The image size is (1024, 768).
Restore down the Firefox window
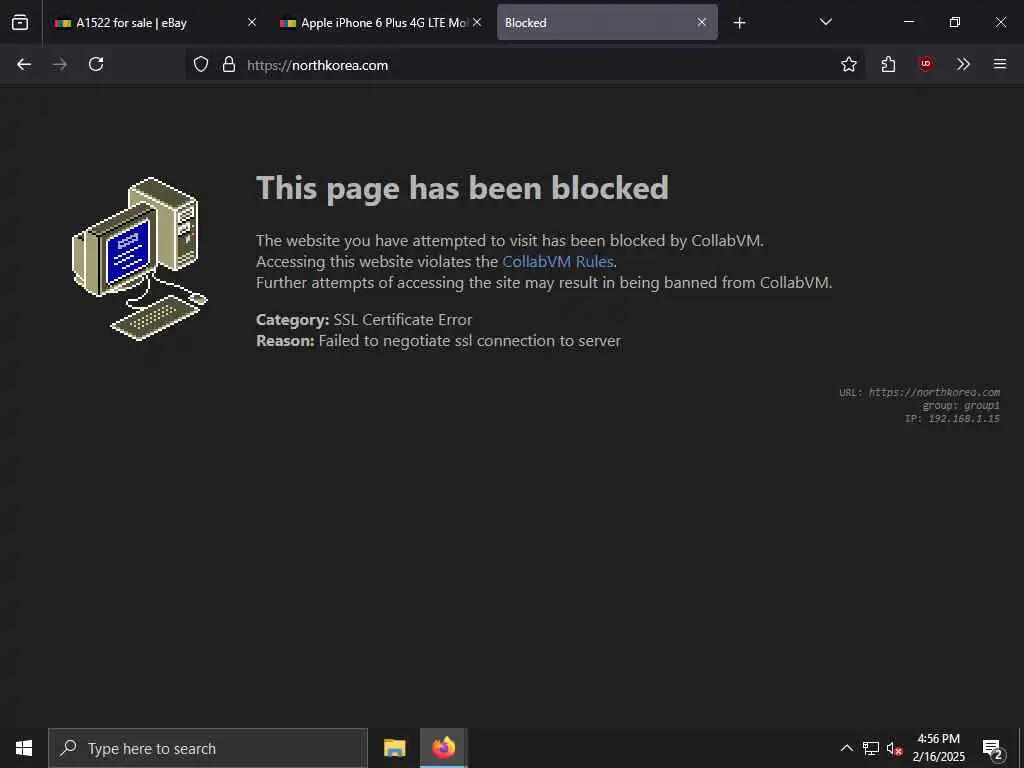(955, 22)
